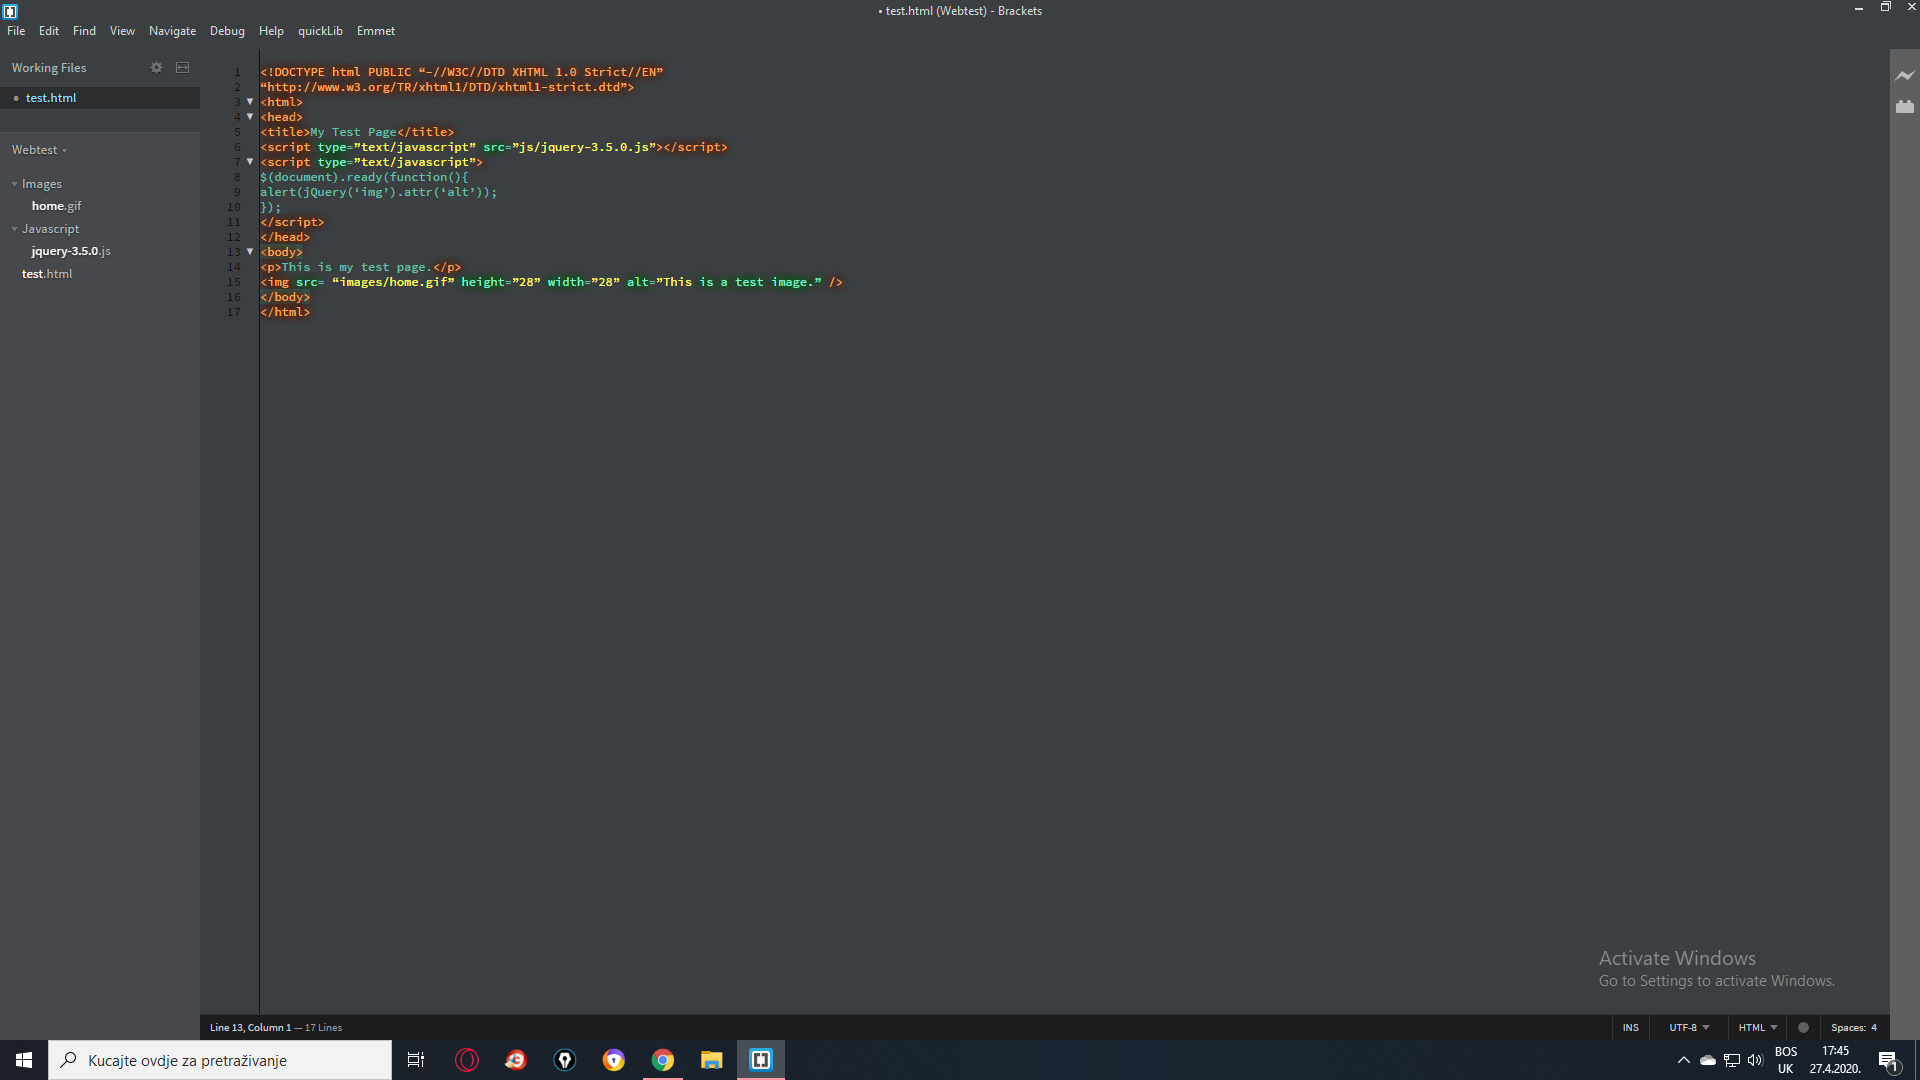Click the Spaces indentation label
This screenshot has width=1920, height=1080.
point(1847,1027)
